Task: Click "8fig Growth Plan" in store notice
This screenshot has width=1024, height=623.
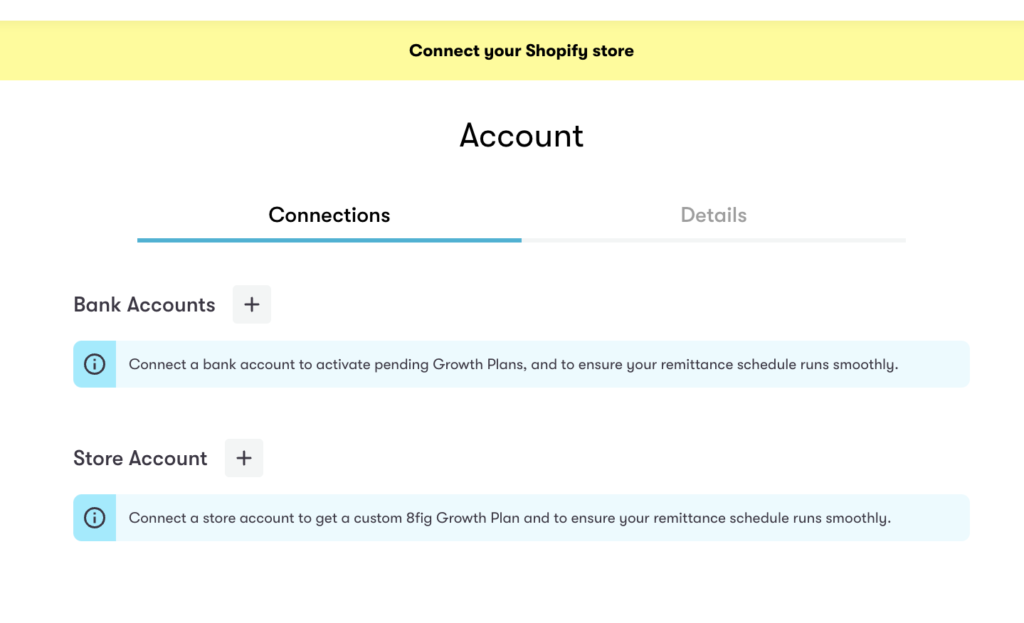Action: (x=463, y=518)
